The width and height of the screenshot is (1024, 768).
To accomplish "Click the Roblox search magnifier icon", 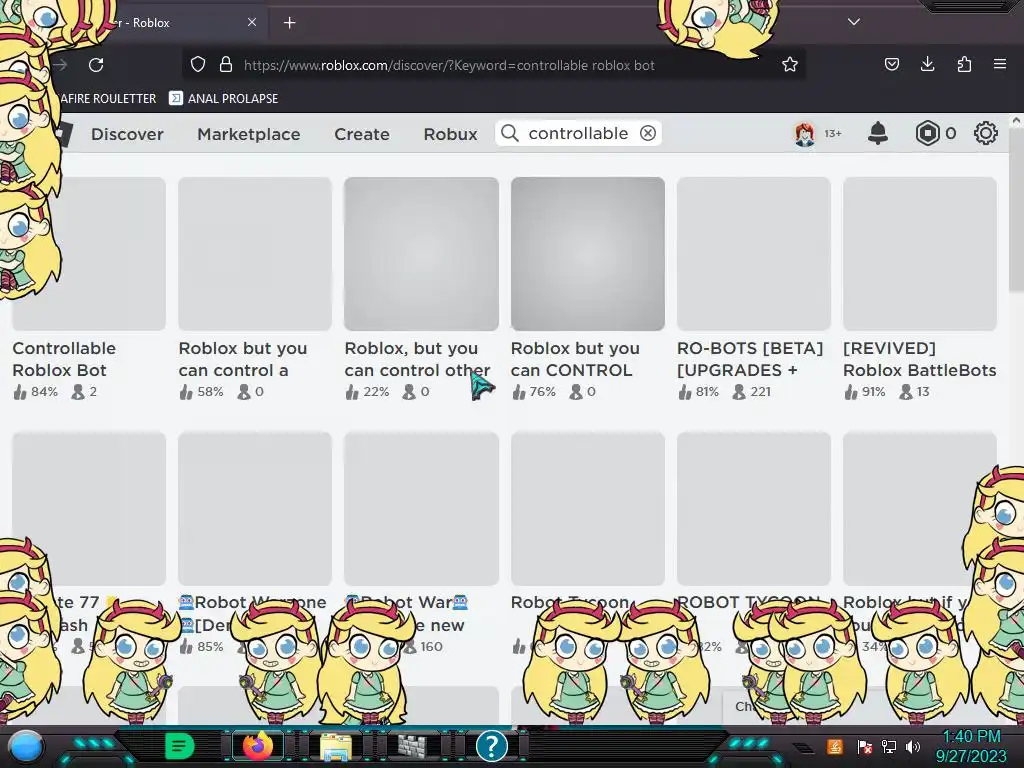I will 509,133.
